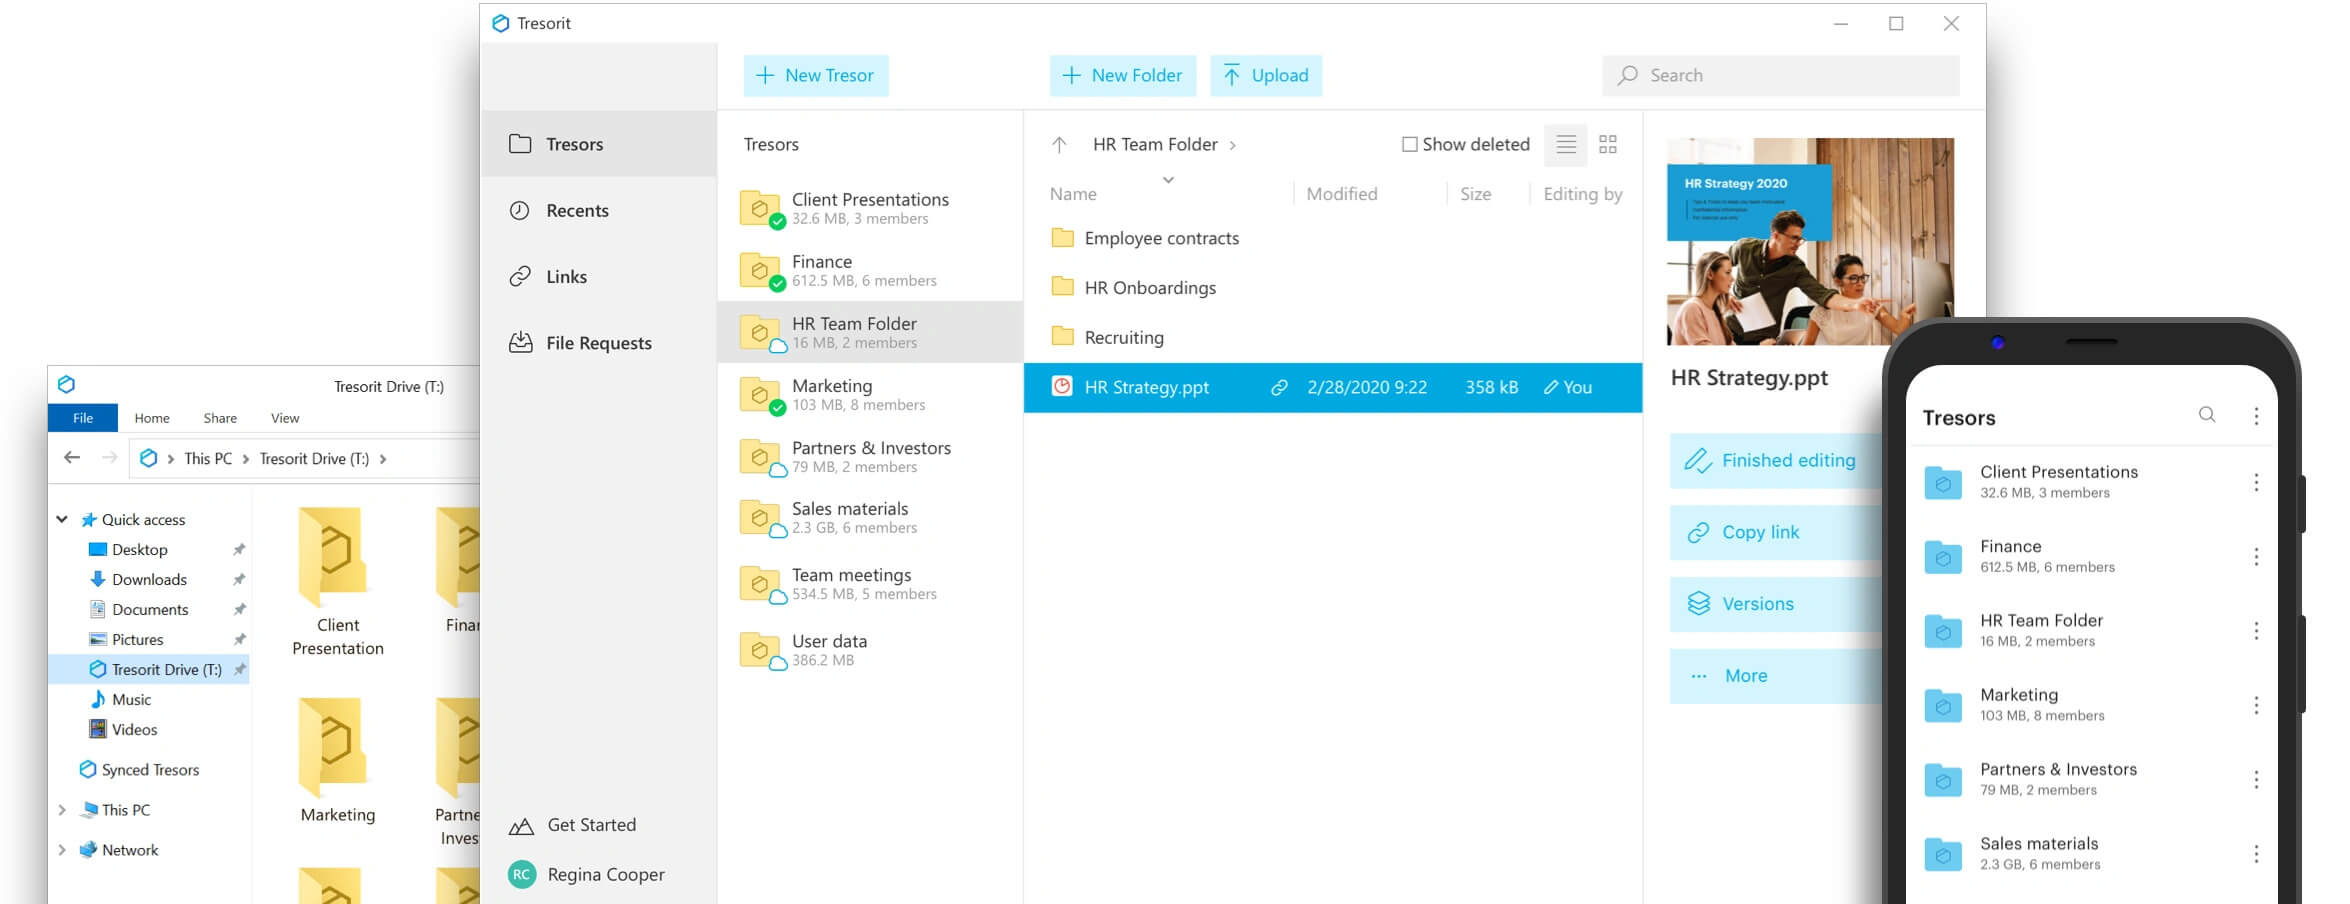Switch to list view layout
The width and height of the screenshot is (2350, 904).
[x=1566, y=145]
